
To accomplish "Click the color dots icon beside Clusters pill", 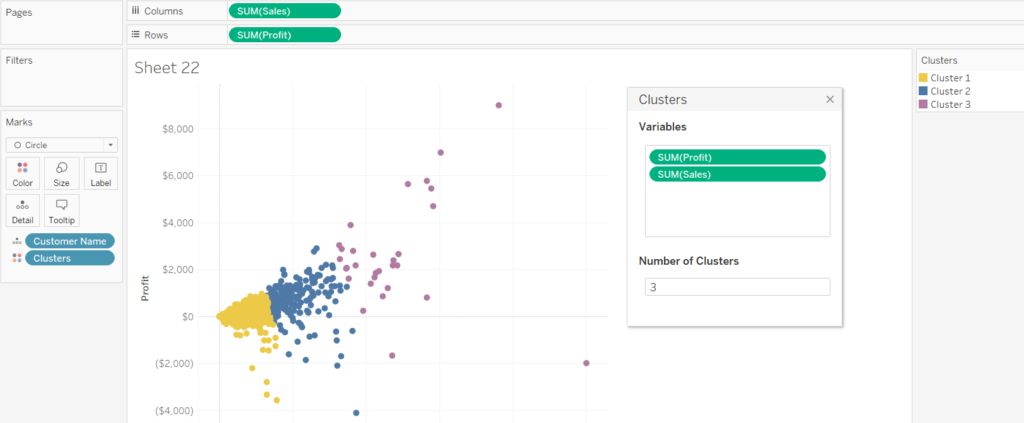I will coord(16,258).
